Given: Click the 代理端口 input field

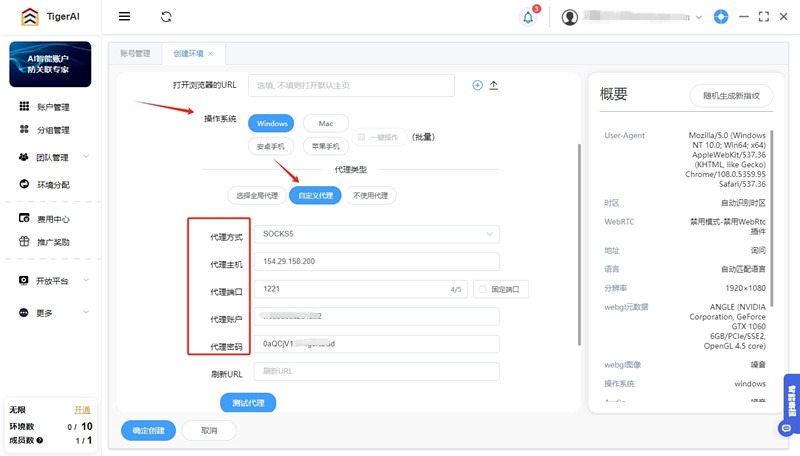Looking at the screenshot, I should (360, 289).
